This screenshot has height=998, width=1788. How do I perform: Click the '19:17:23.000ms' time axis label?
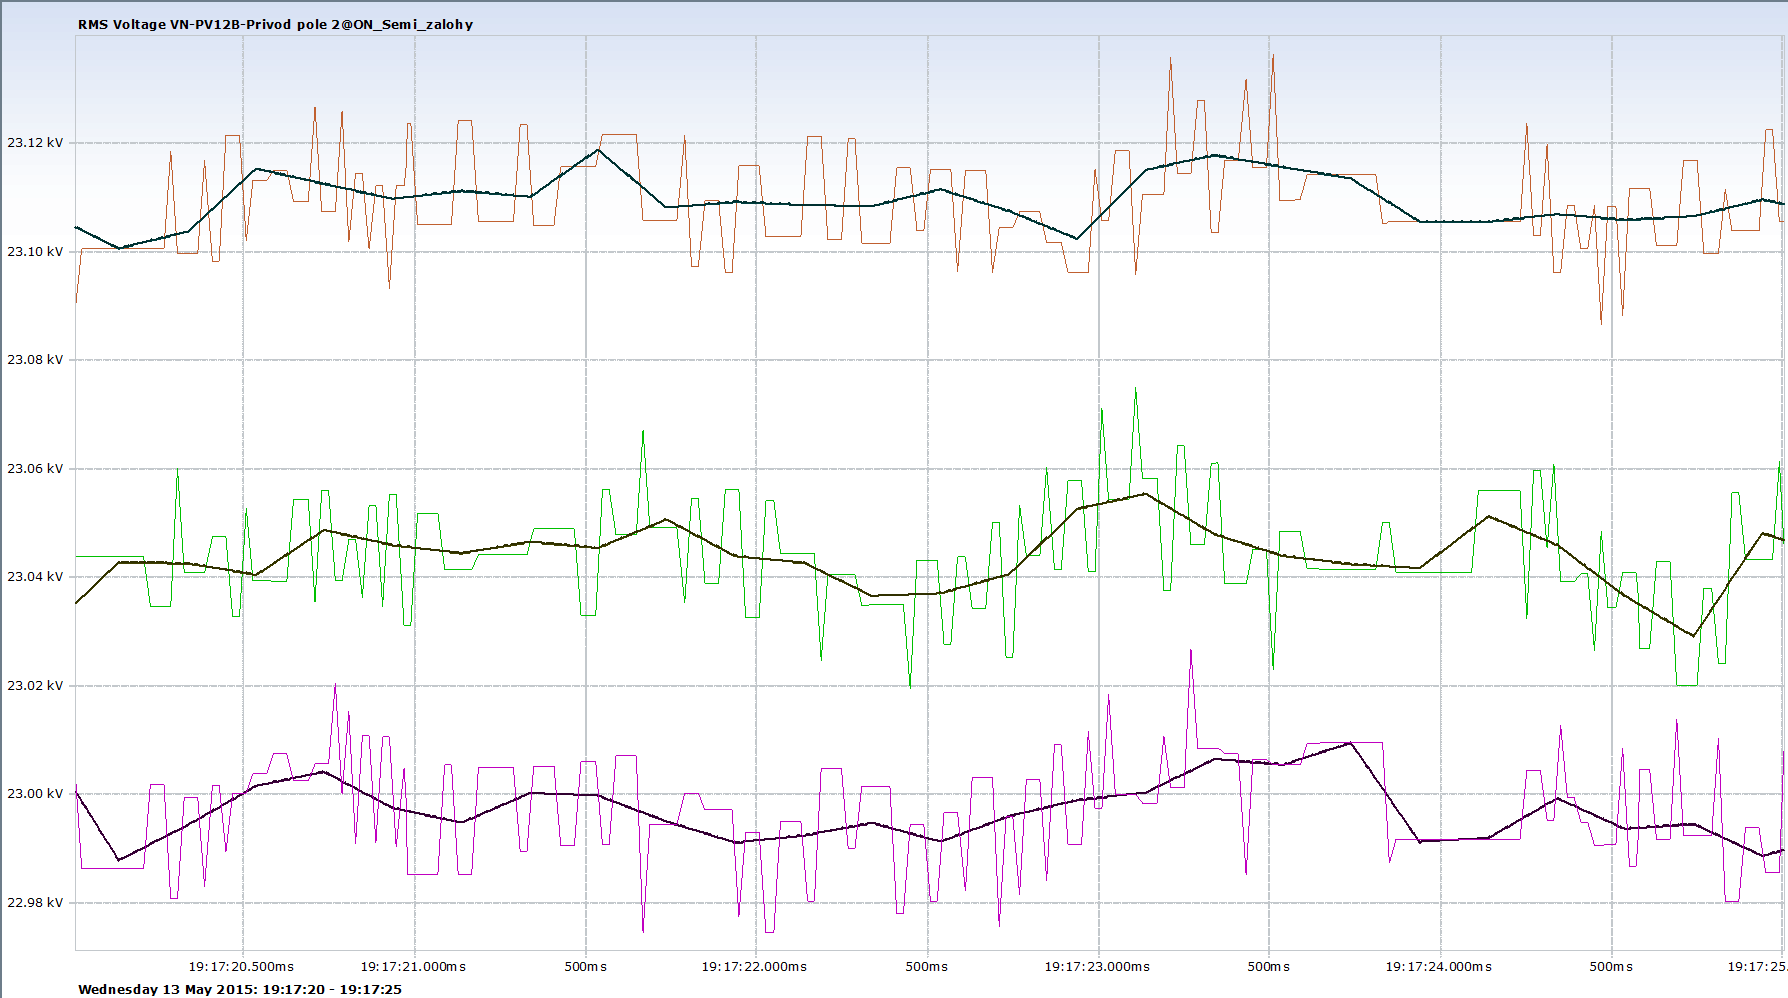pyautogui.click(x=1097, y=967)
